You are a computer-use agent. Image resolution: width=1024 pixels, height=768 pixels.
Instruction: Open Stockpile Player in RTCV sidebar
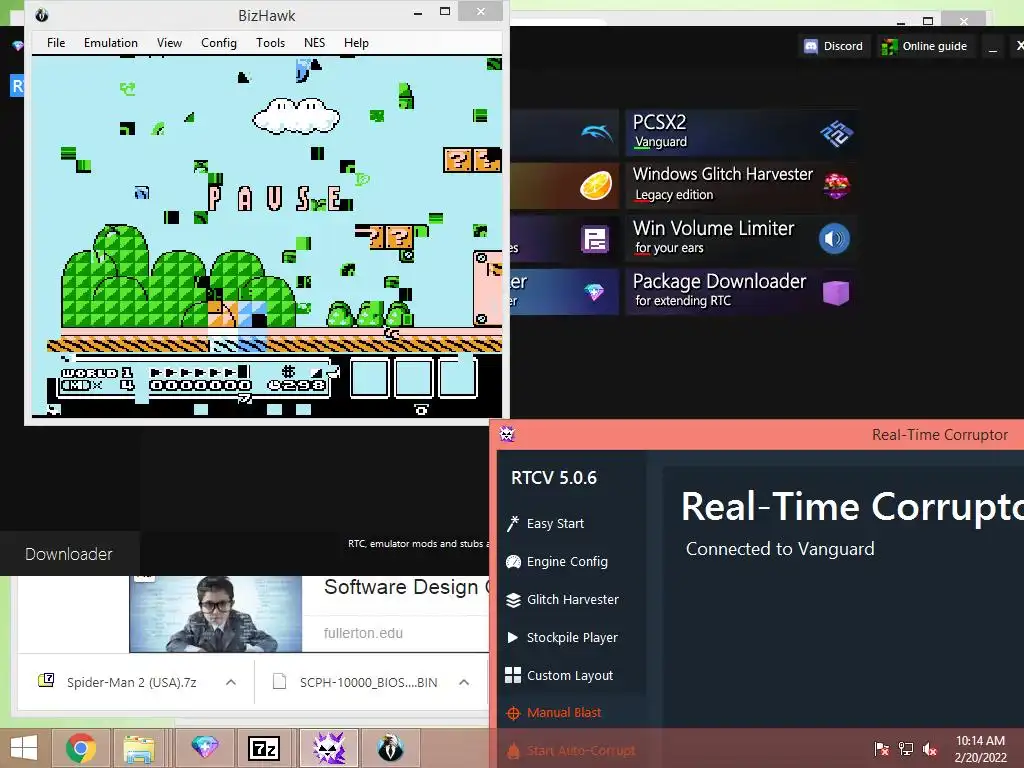coord(572,637)
